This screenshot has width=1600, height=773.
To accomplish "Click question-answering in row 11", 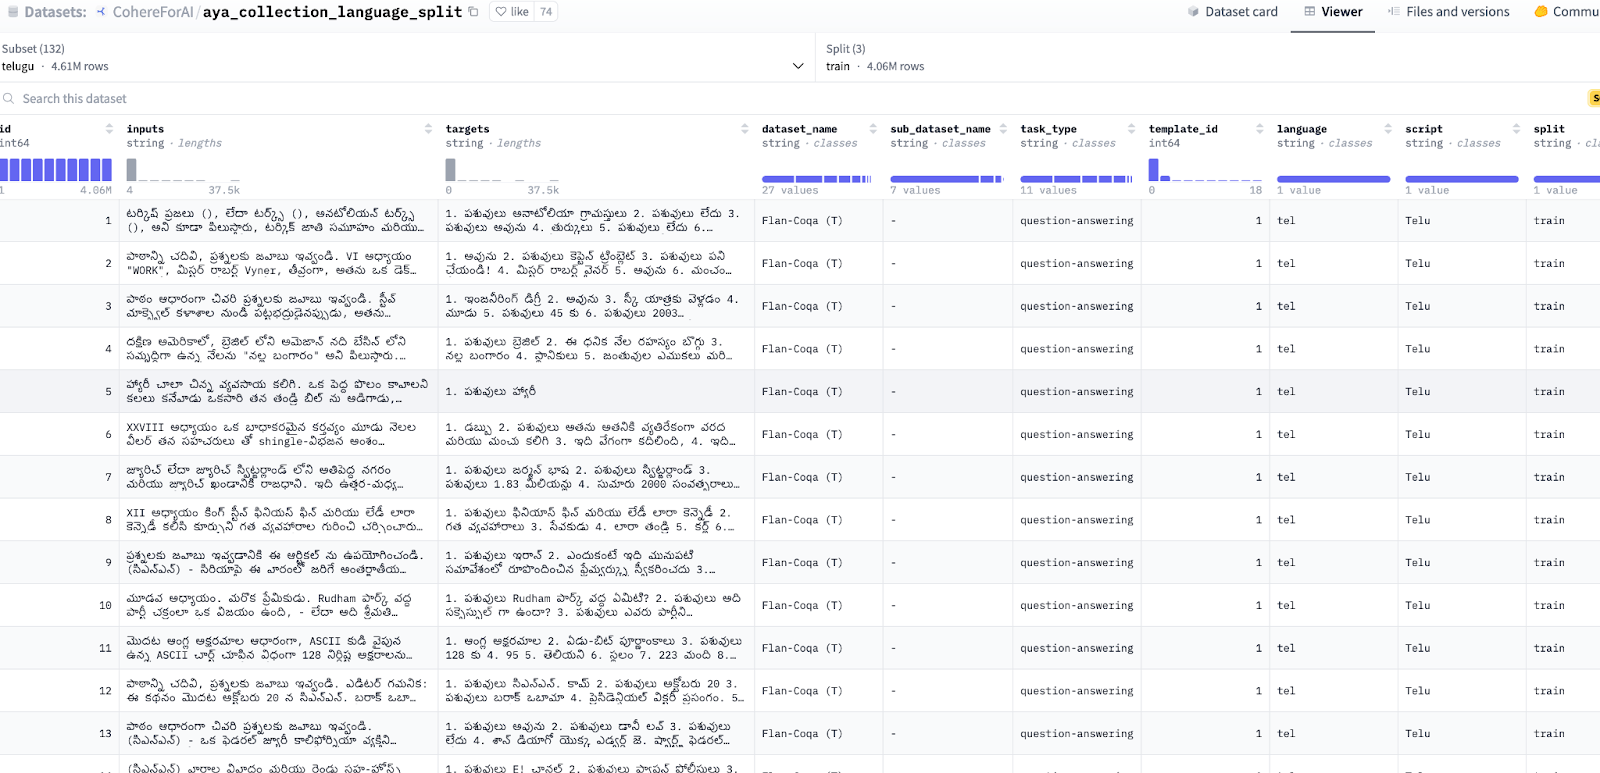I will pos(1077,648).
